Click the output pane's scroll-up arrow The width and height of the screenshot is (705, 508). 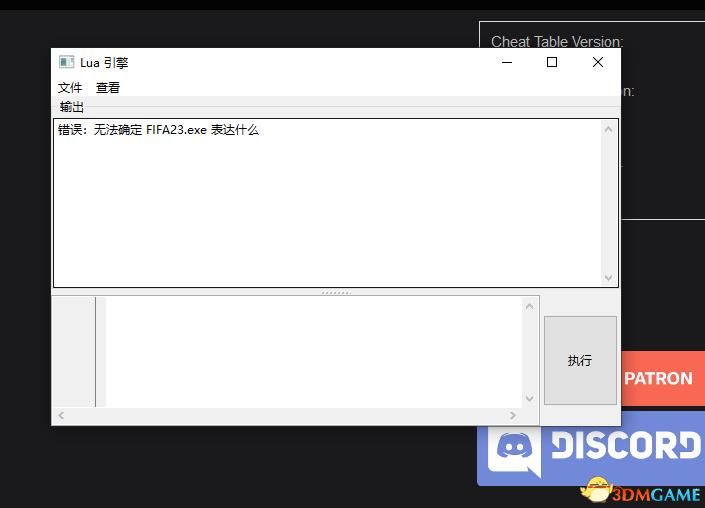[x=609, y=129]
